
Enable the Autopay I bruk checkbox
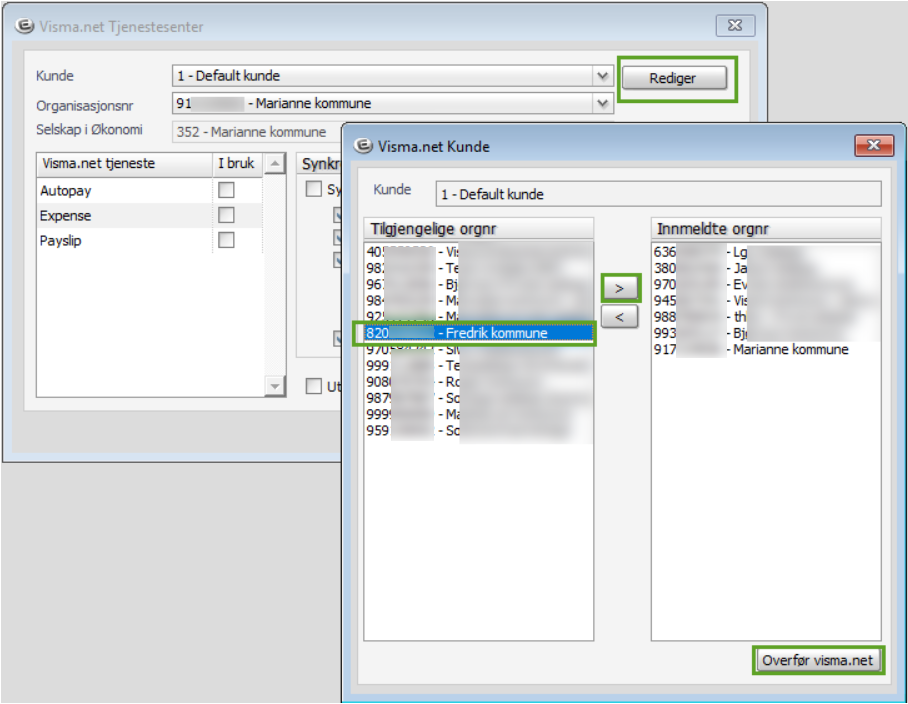pyautogui.click(x=226, y=190)
